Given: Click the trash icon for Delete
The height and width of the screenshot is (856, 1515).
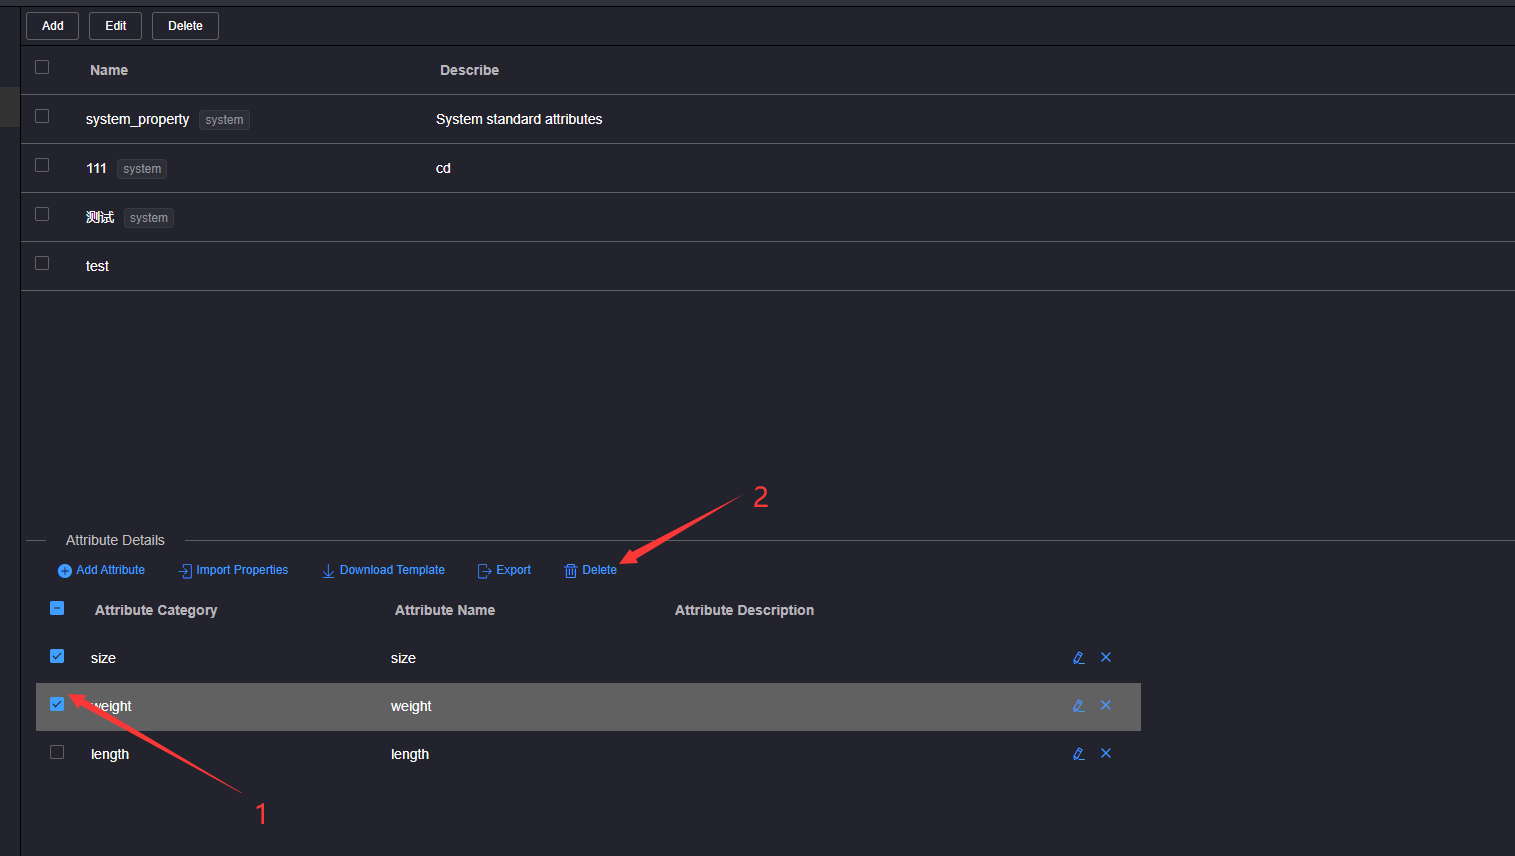Looking at the screenshot, I should click(571, 571).
